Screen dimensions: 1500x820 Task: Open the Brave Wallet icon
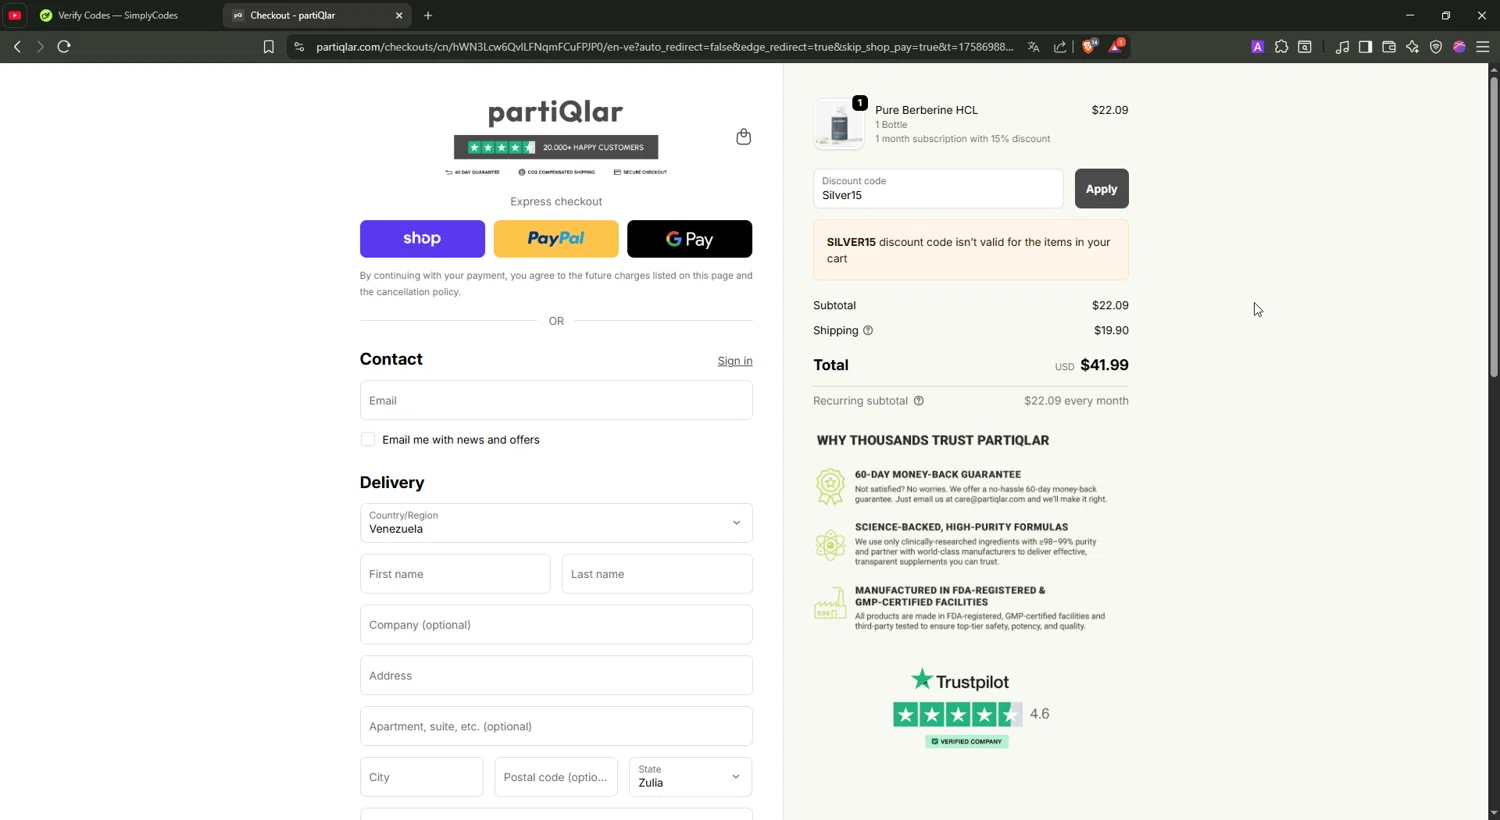1389,47
